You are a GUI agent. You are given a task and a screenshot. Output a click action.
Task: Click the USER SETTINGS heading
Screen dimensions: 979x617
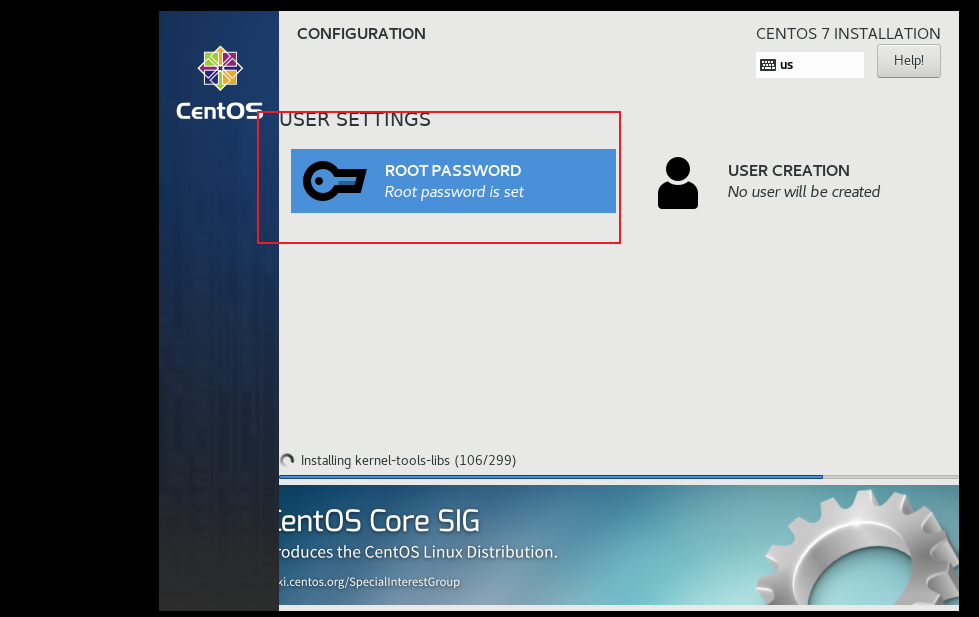pos(355,119)
